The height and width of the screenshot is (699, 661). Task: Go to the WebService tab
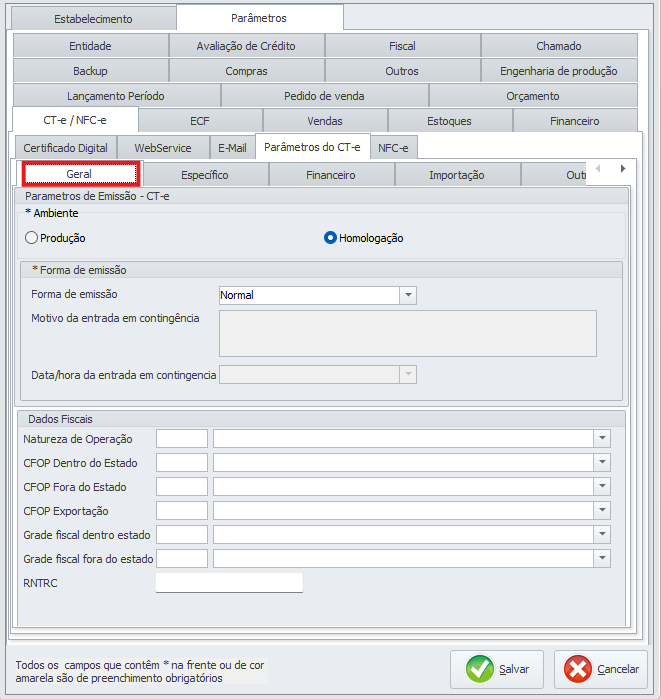pos(162,148)
